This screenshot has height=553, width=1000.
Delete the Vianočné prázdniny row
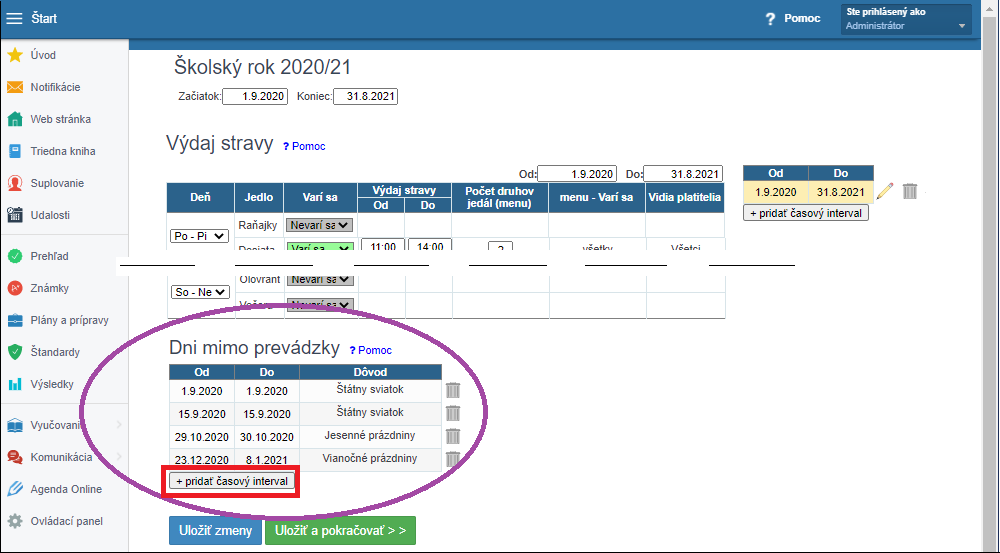453,459
